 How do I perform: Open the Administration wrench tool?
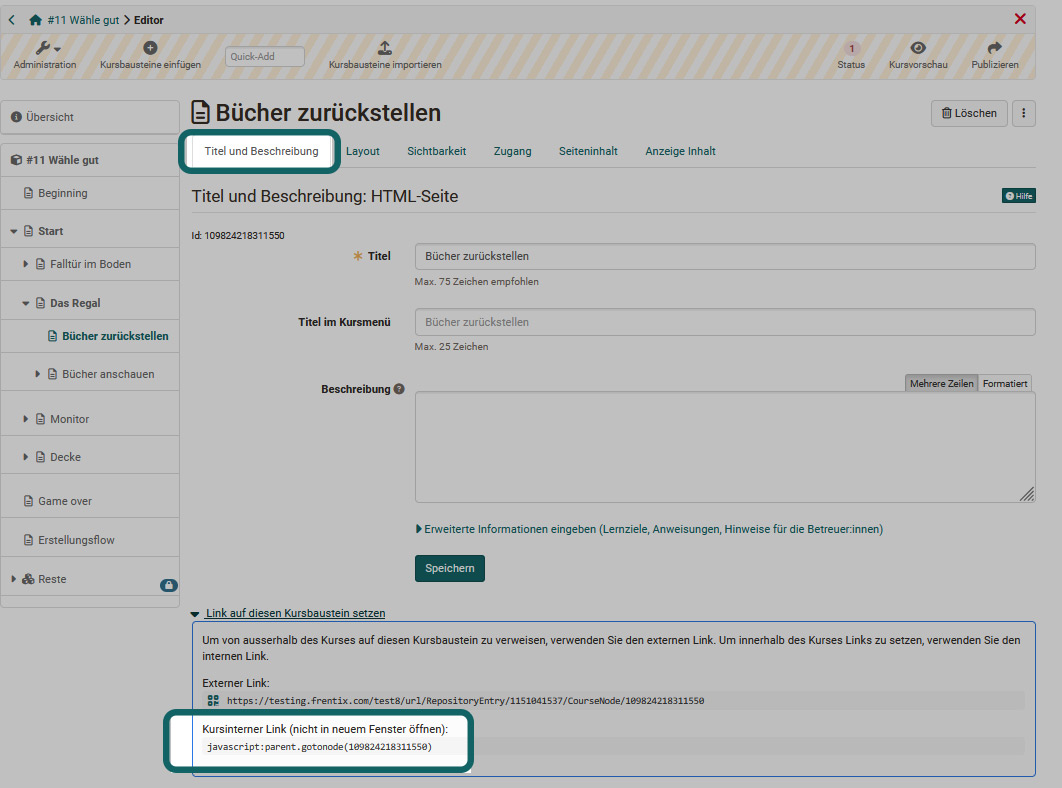(41, 47)
